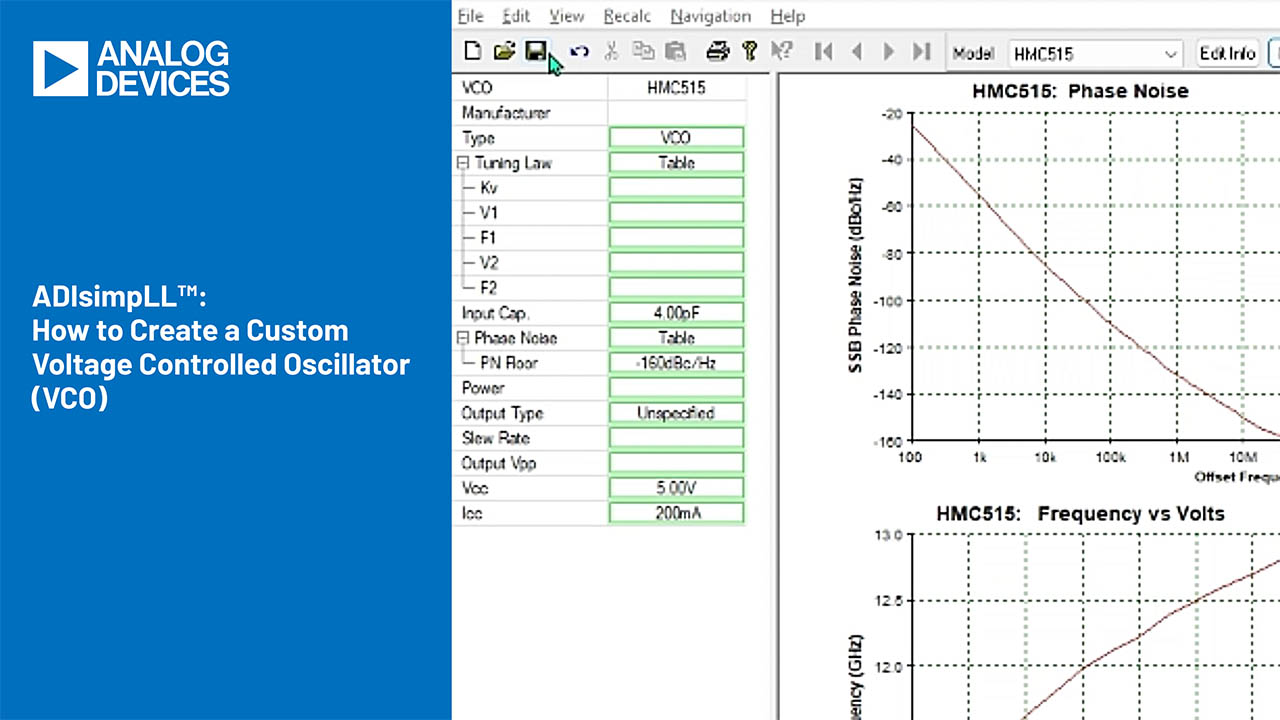Click the empty Kv value field
This screenshot has width=1280, height=720.
676,188
